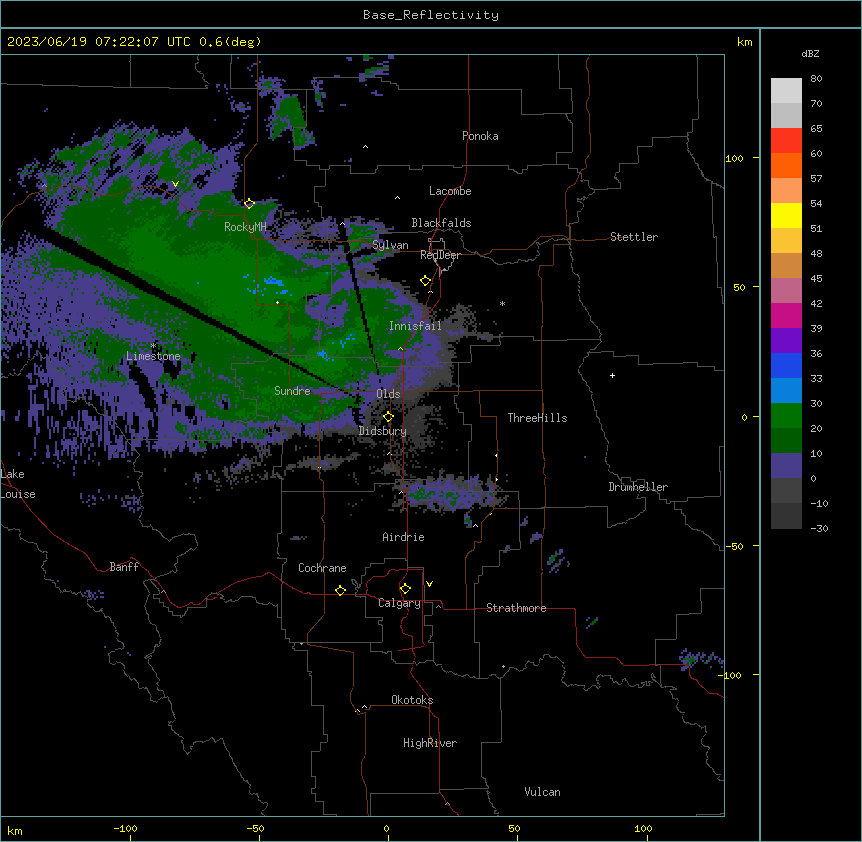Click the Calgary city label

[400, 603]
